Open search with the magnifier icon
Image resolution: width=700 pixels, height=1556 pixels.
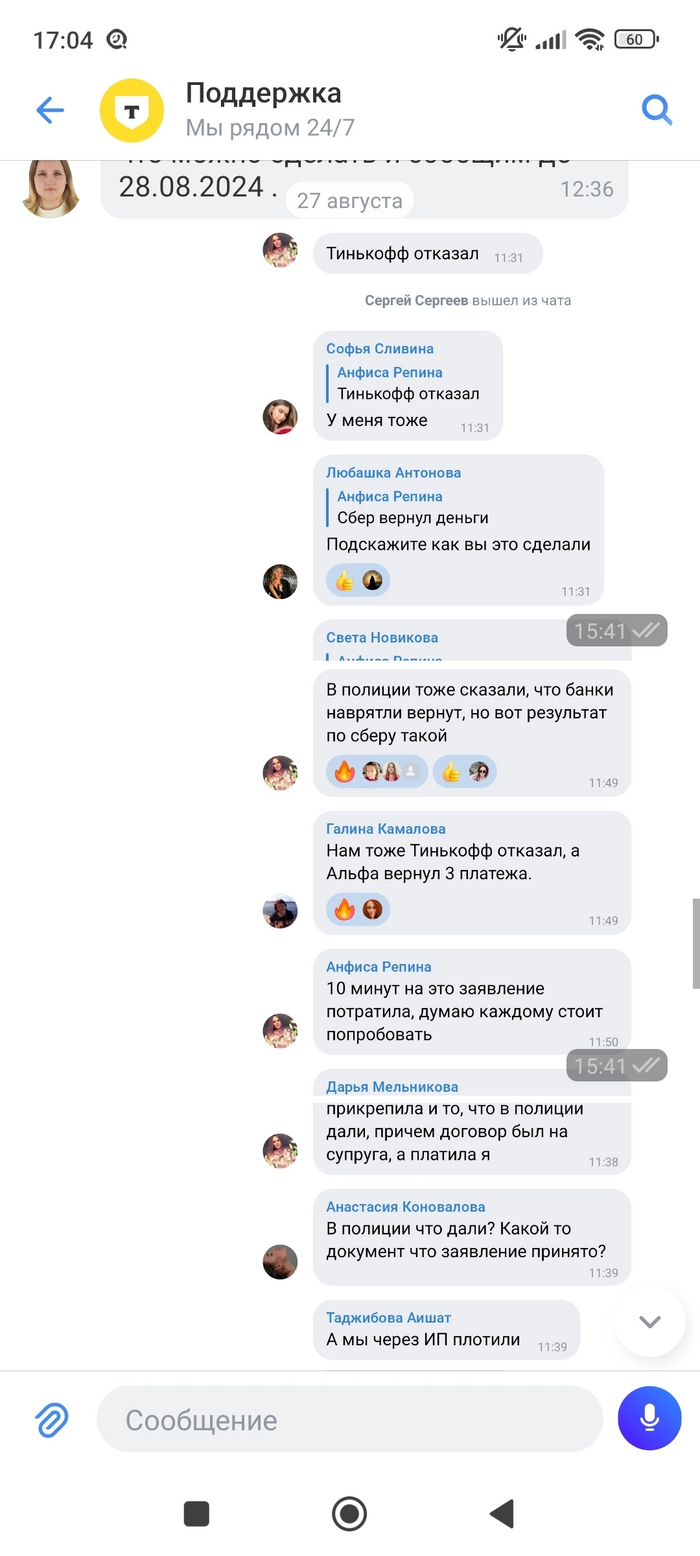click(x=657, y=109)
